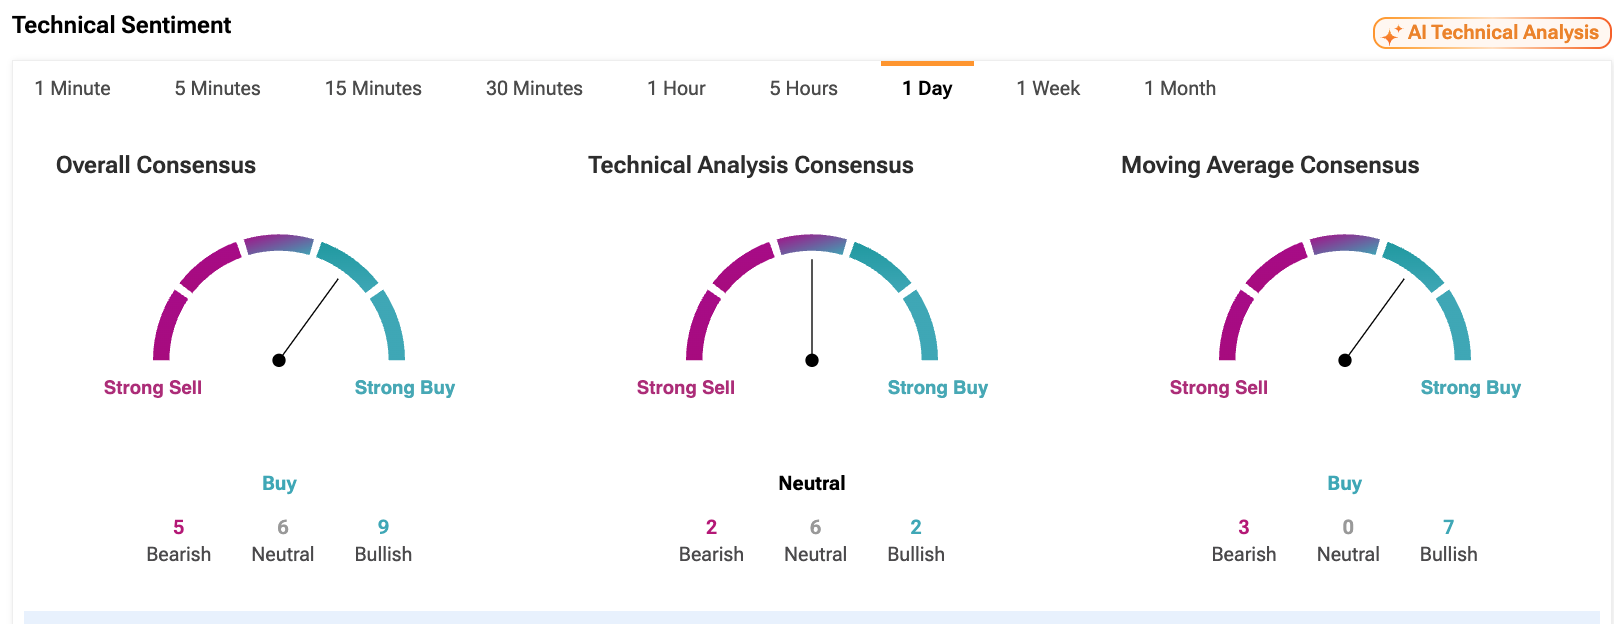The height and width of the screenshot is (624, 1614).
Task: Click the Neutral rating under Technical Analysis
Action: (812, 483)
